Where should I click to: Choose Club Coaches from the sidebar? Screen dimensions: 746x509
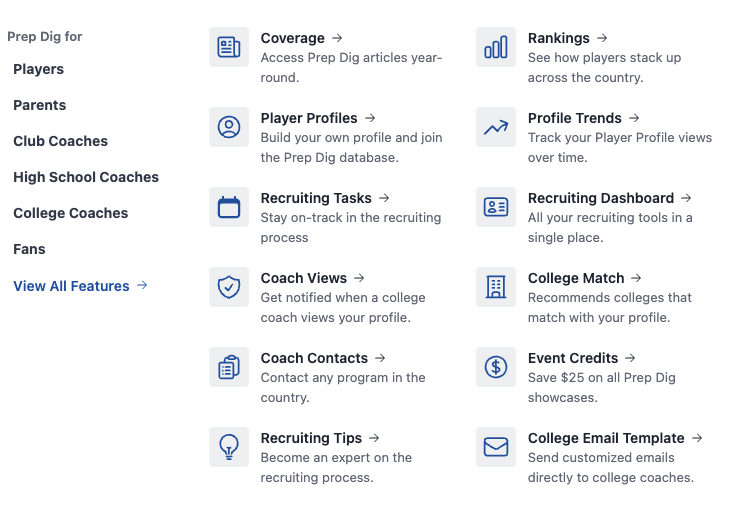pos(60,141)
